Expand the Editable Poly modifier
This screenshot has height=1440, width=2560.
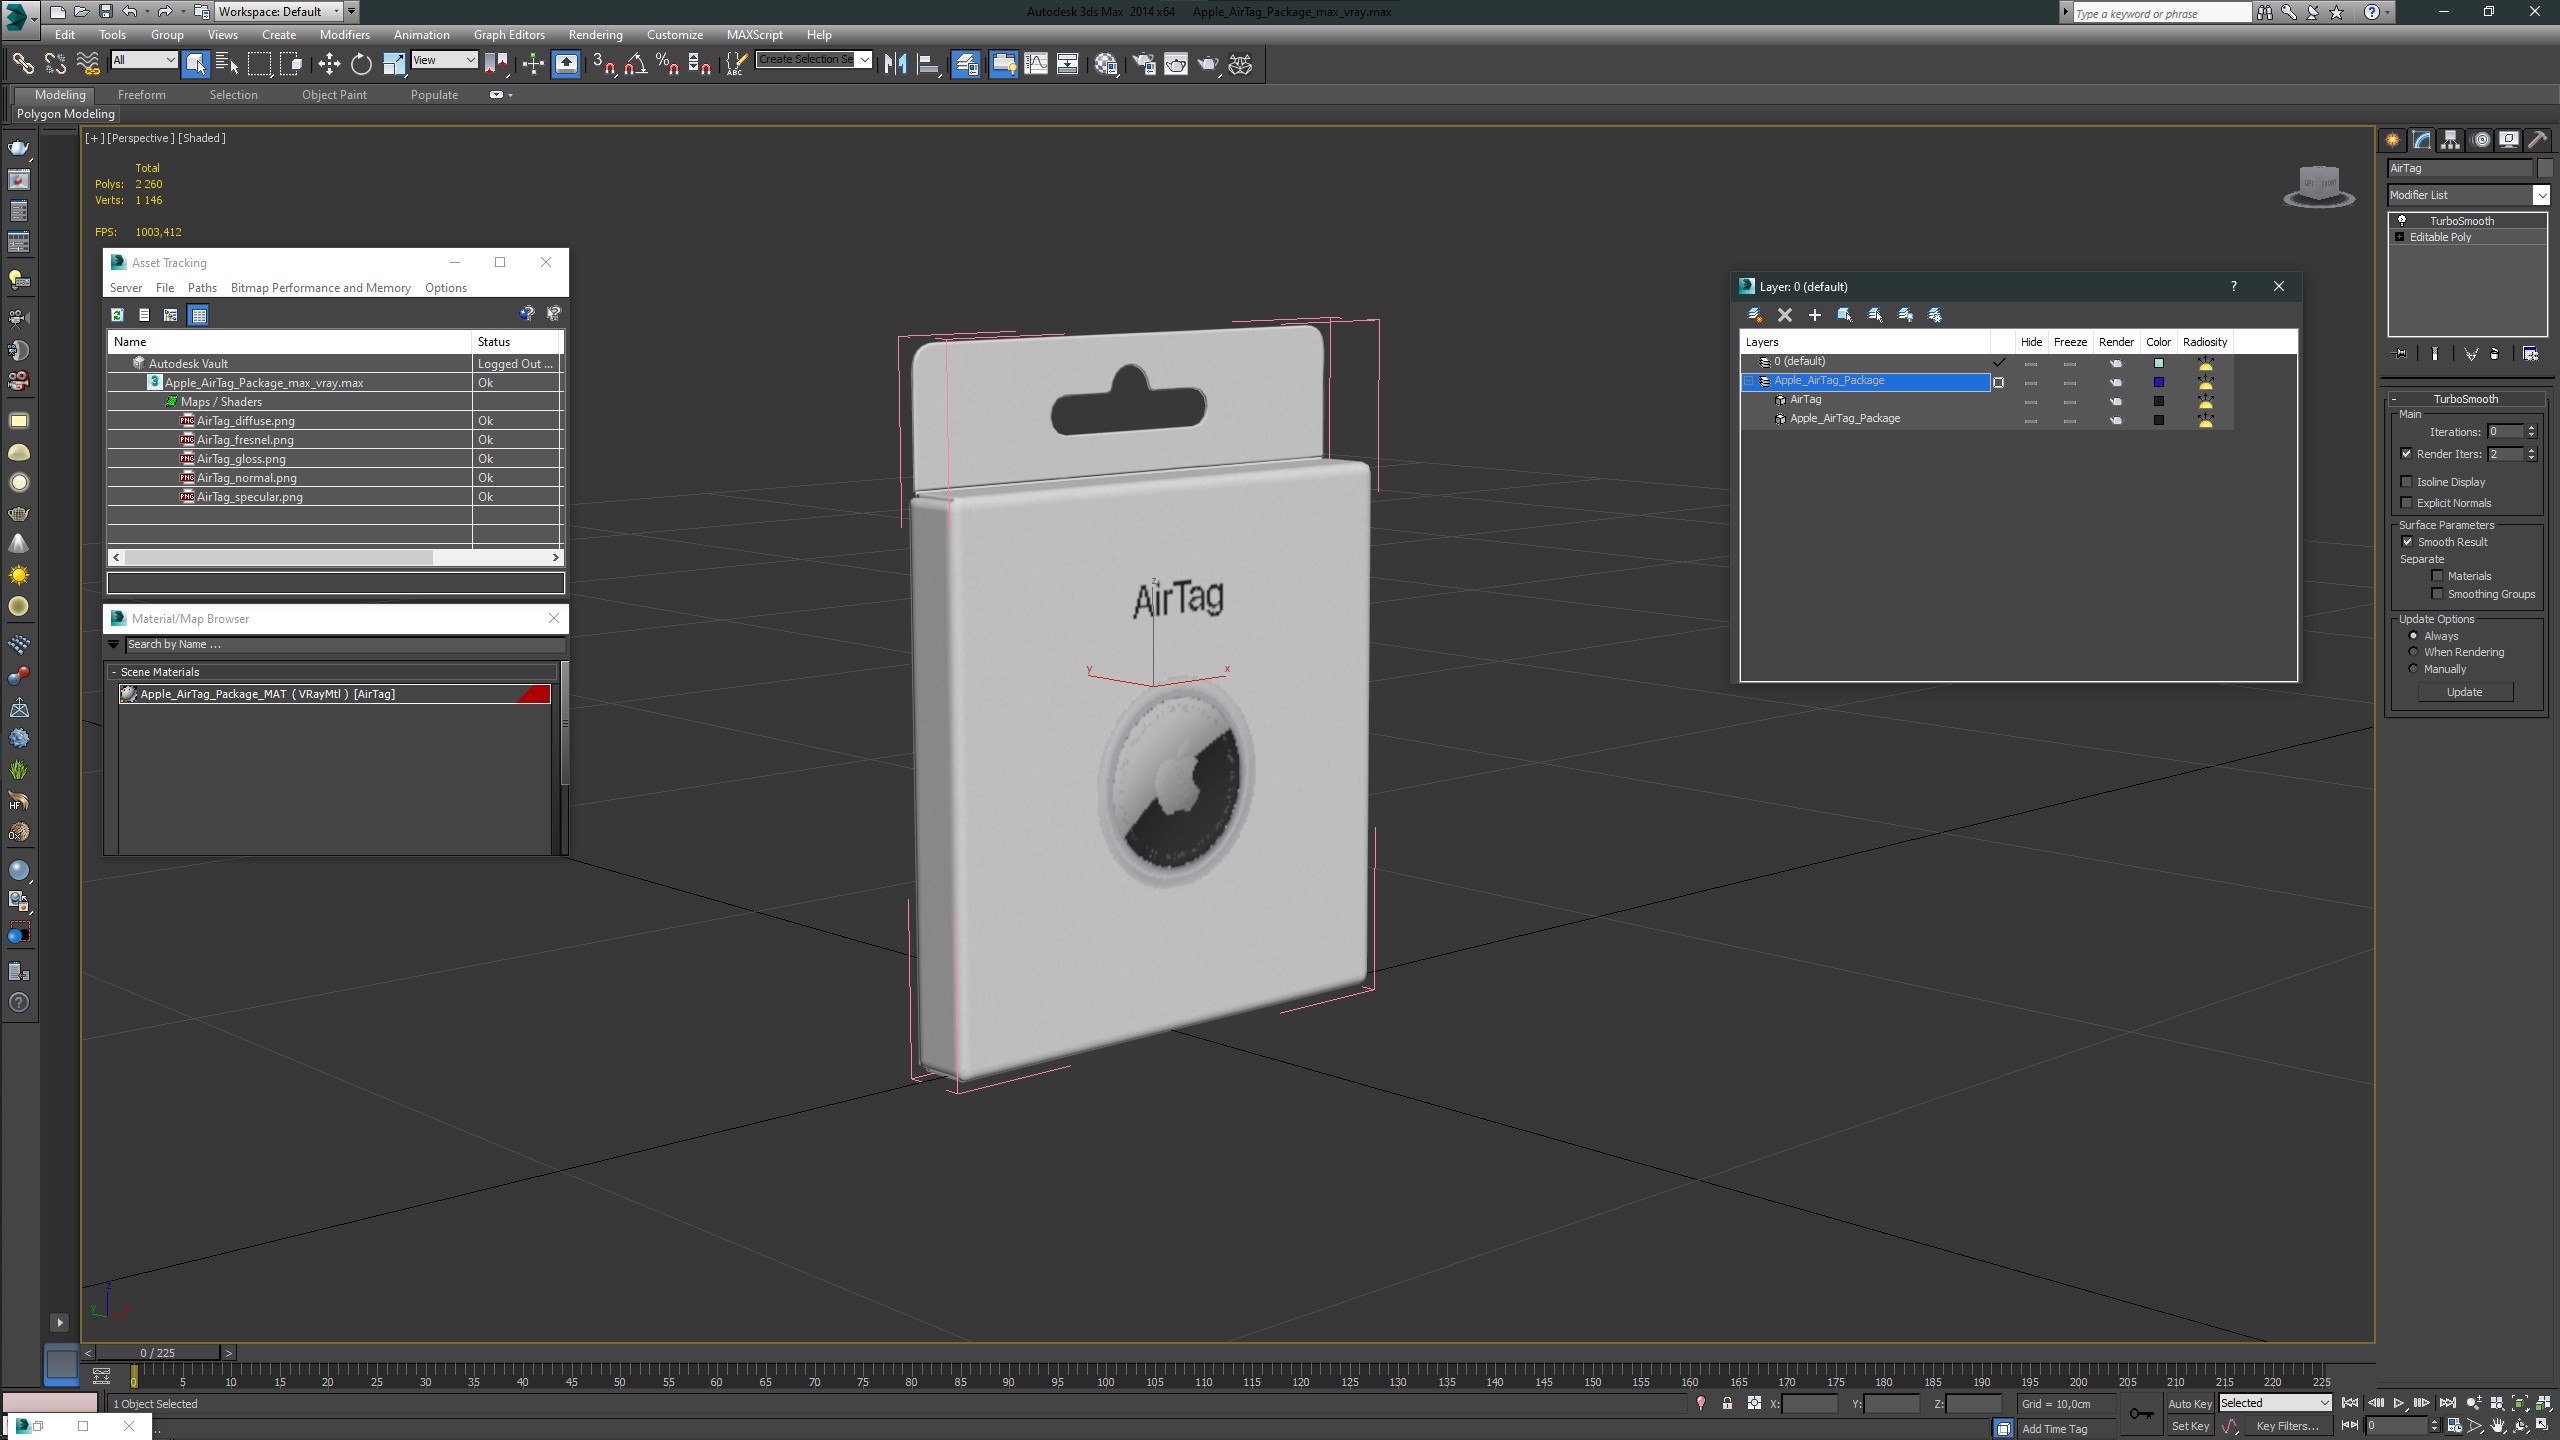[2400, 237]
